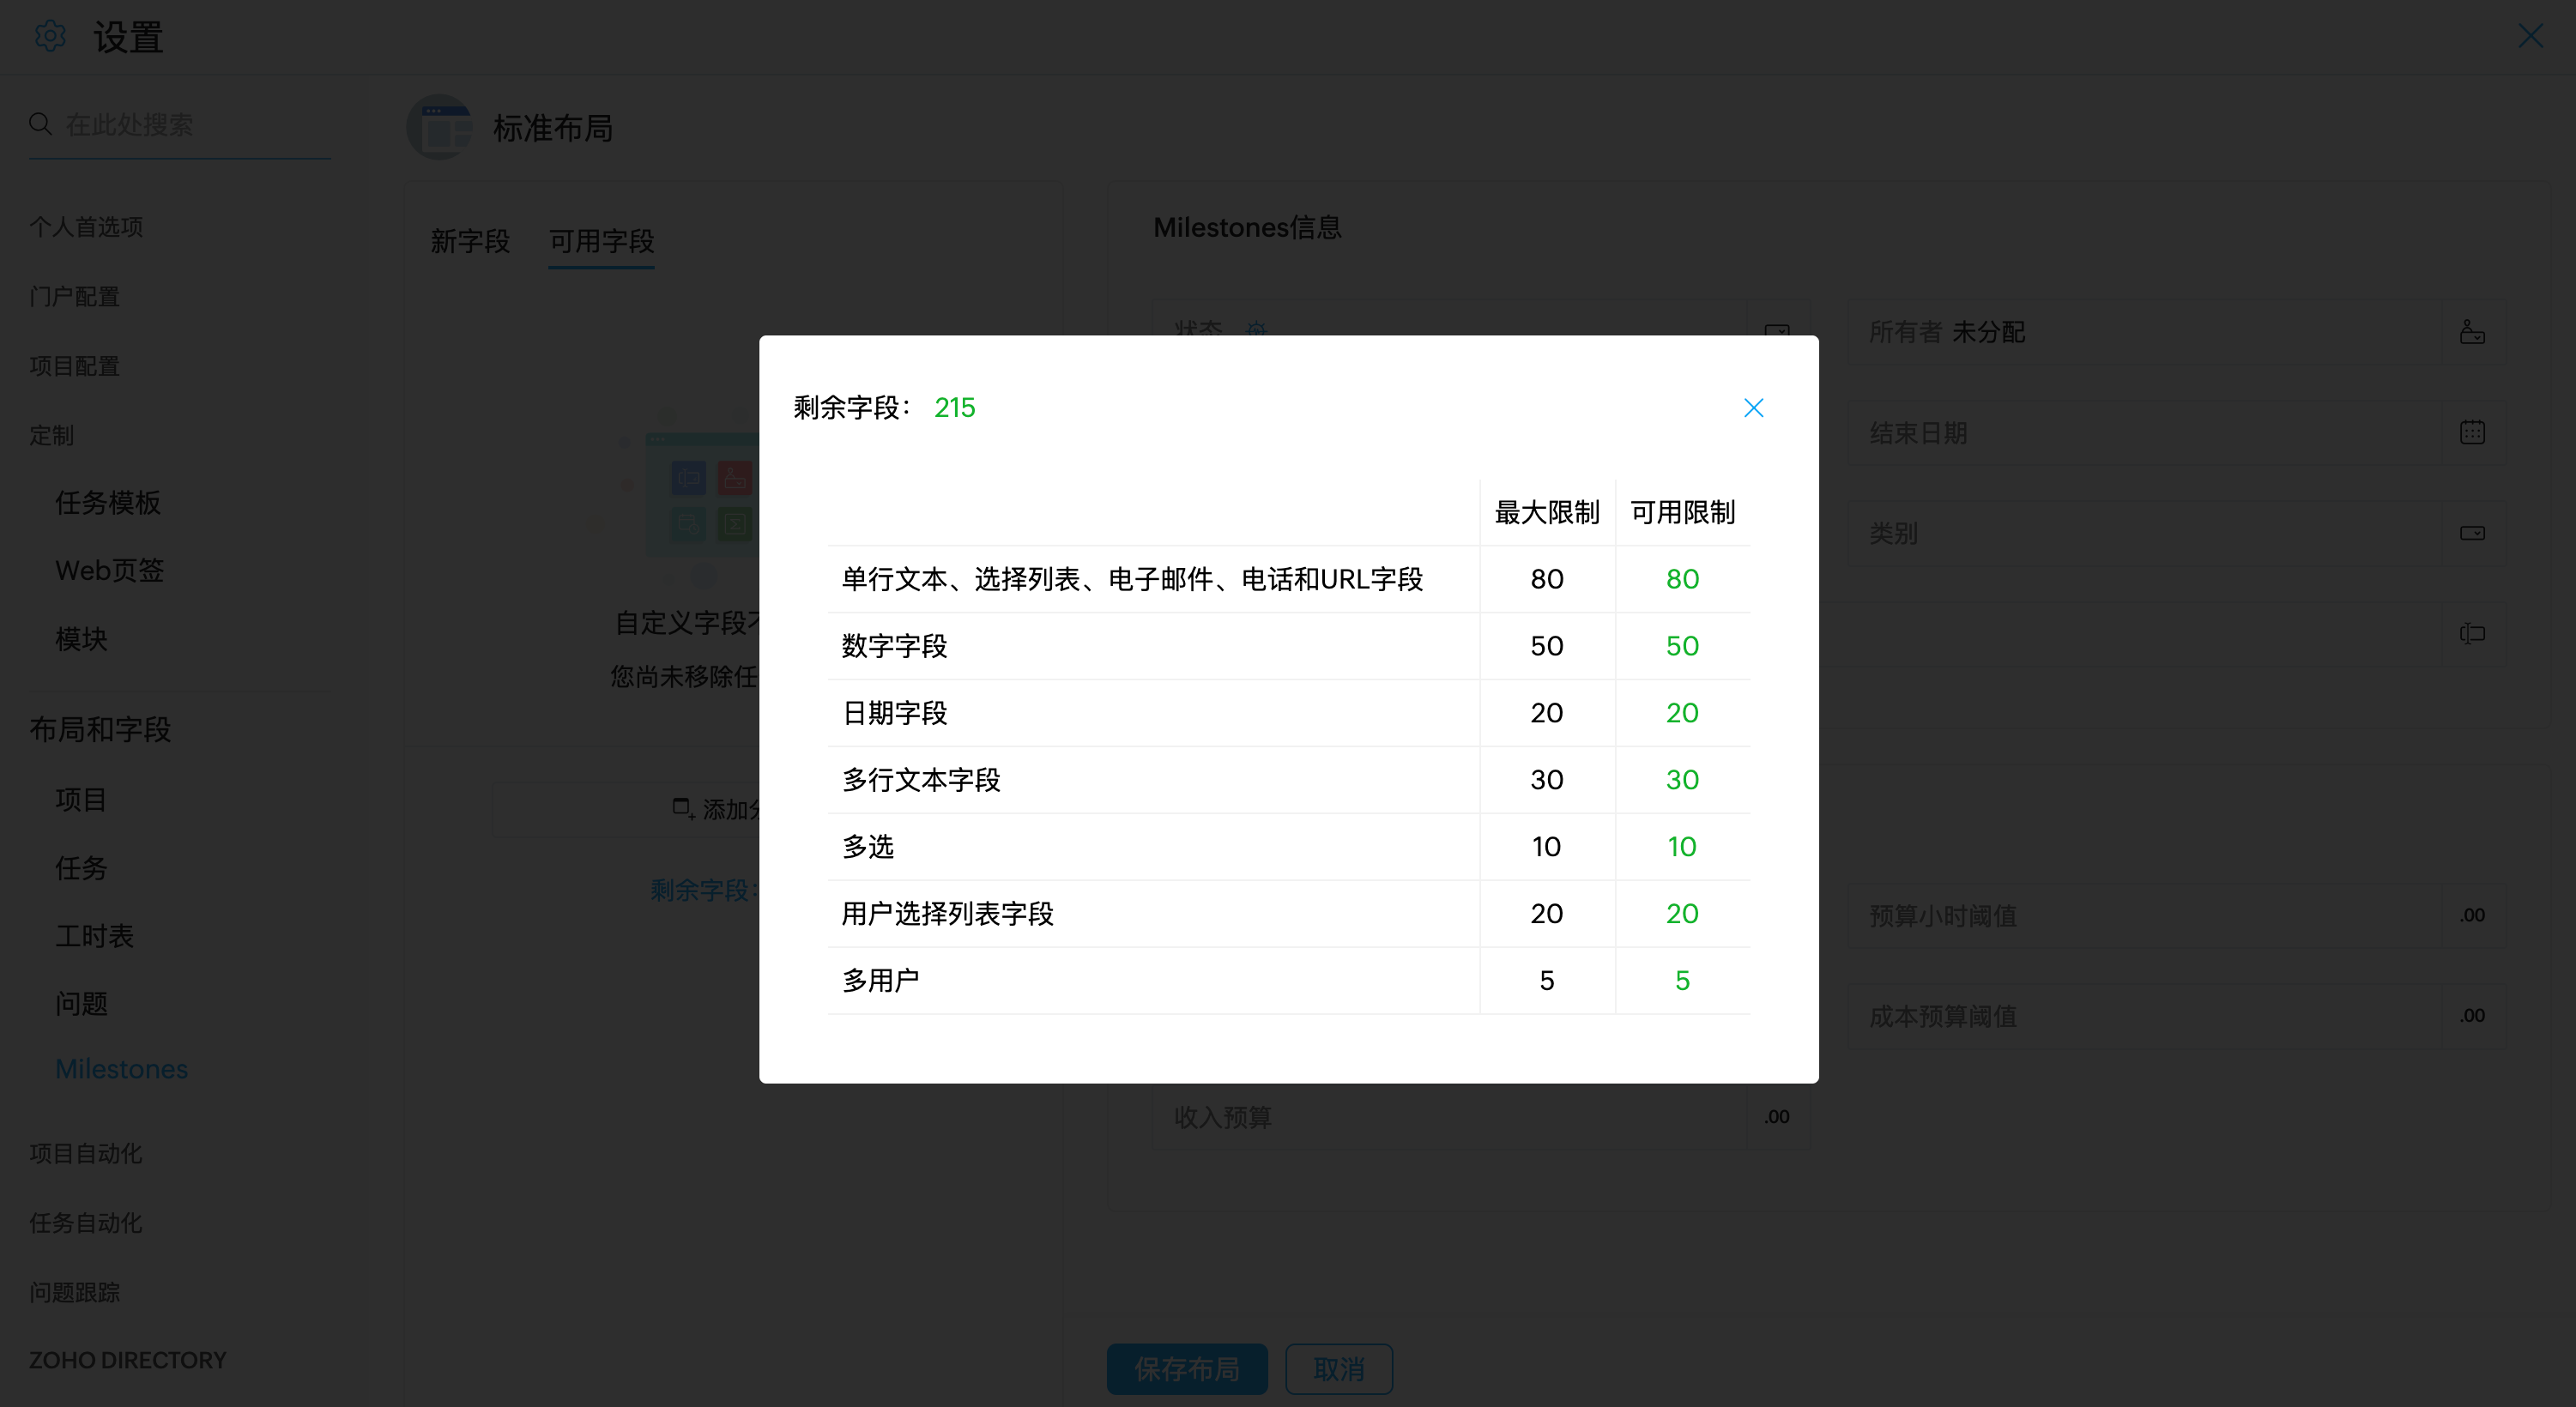This screenshot has height=1407, width=2576.
Task: Click the standard layout icon
Action: click(x=440, y=128)
